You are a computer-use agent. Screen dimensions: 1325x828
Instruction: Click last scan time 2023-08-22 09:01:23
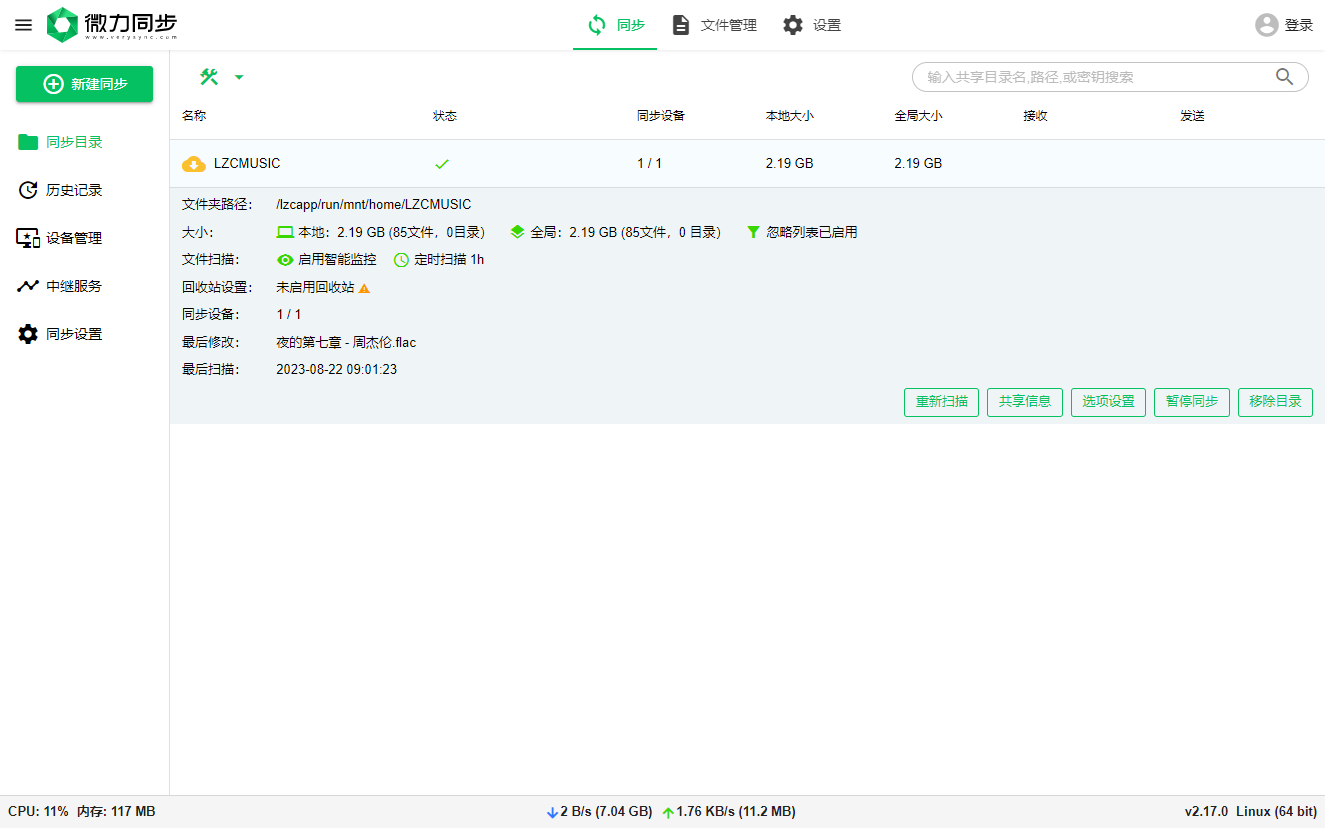click(x=336, y=369)
